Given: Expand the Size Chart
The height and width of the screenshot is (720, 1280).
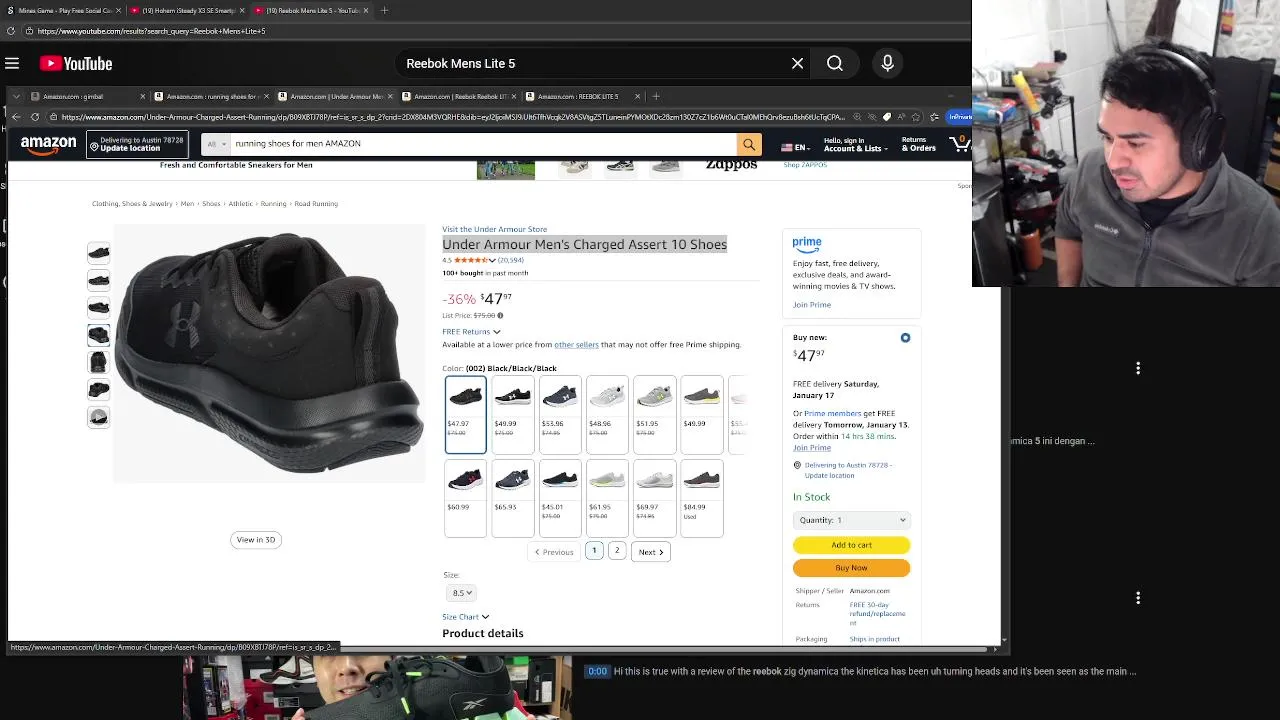Looking at the screenshot, I should click(466, 617).
